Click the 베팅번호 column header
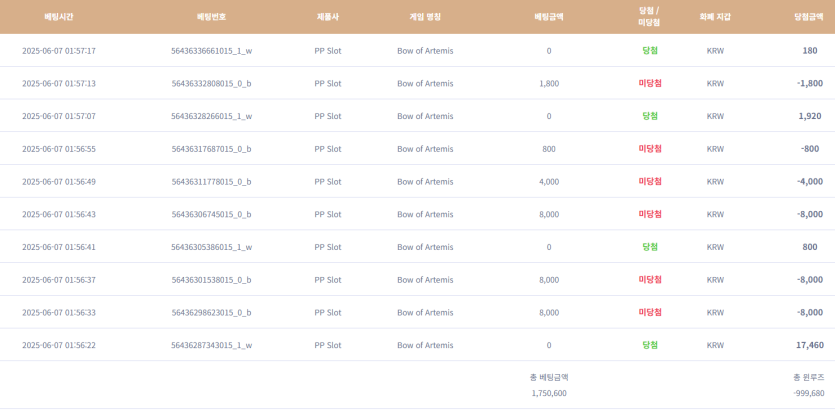The height and width of the screenshot is (413, 835). point(211,17)
